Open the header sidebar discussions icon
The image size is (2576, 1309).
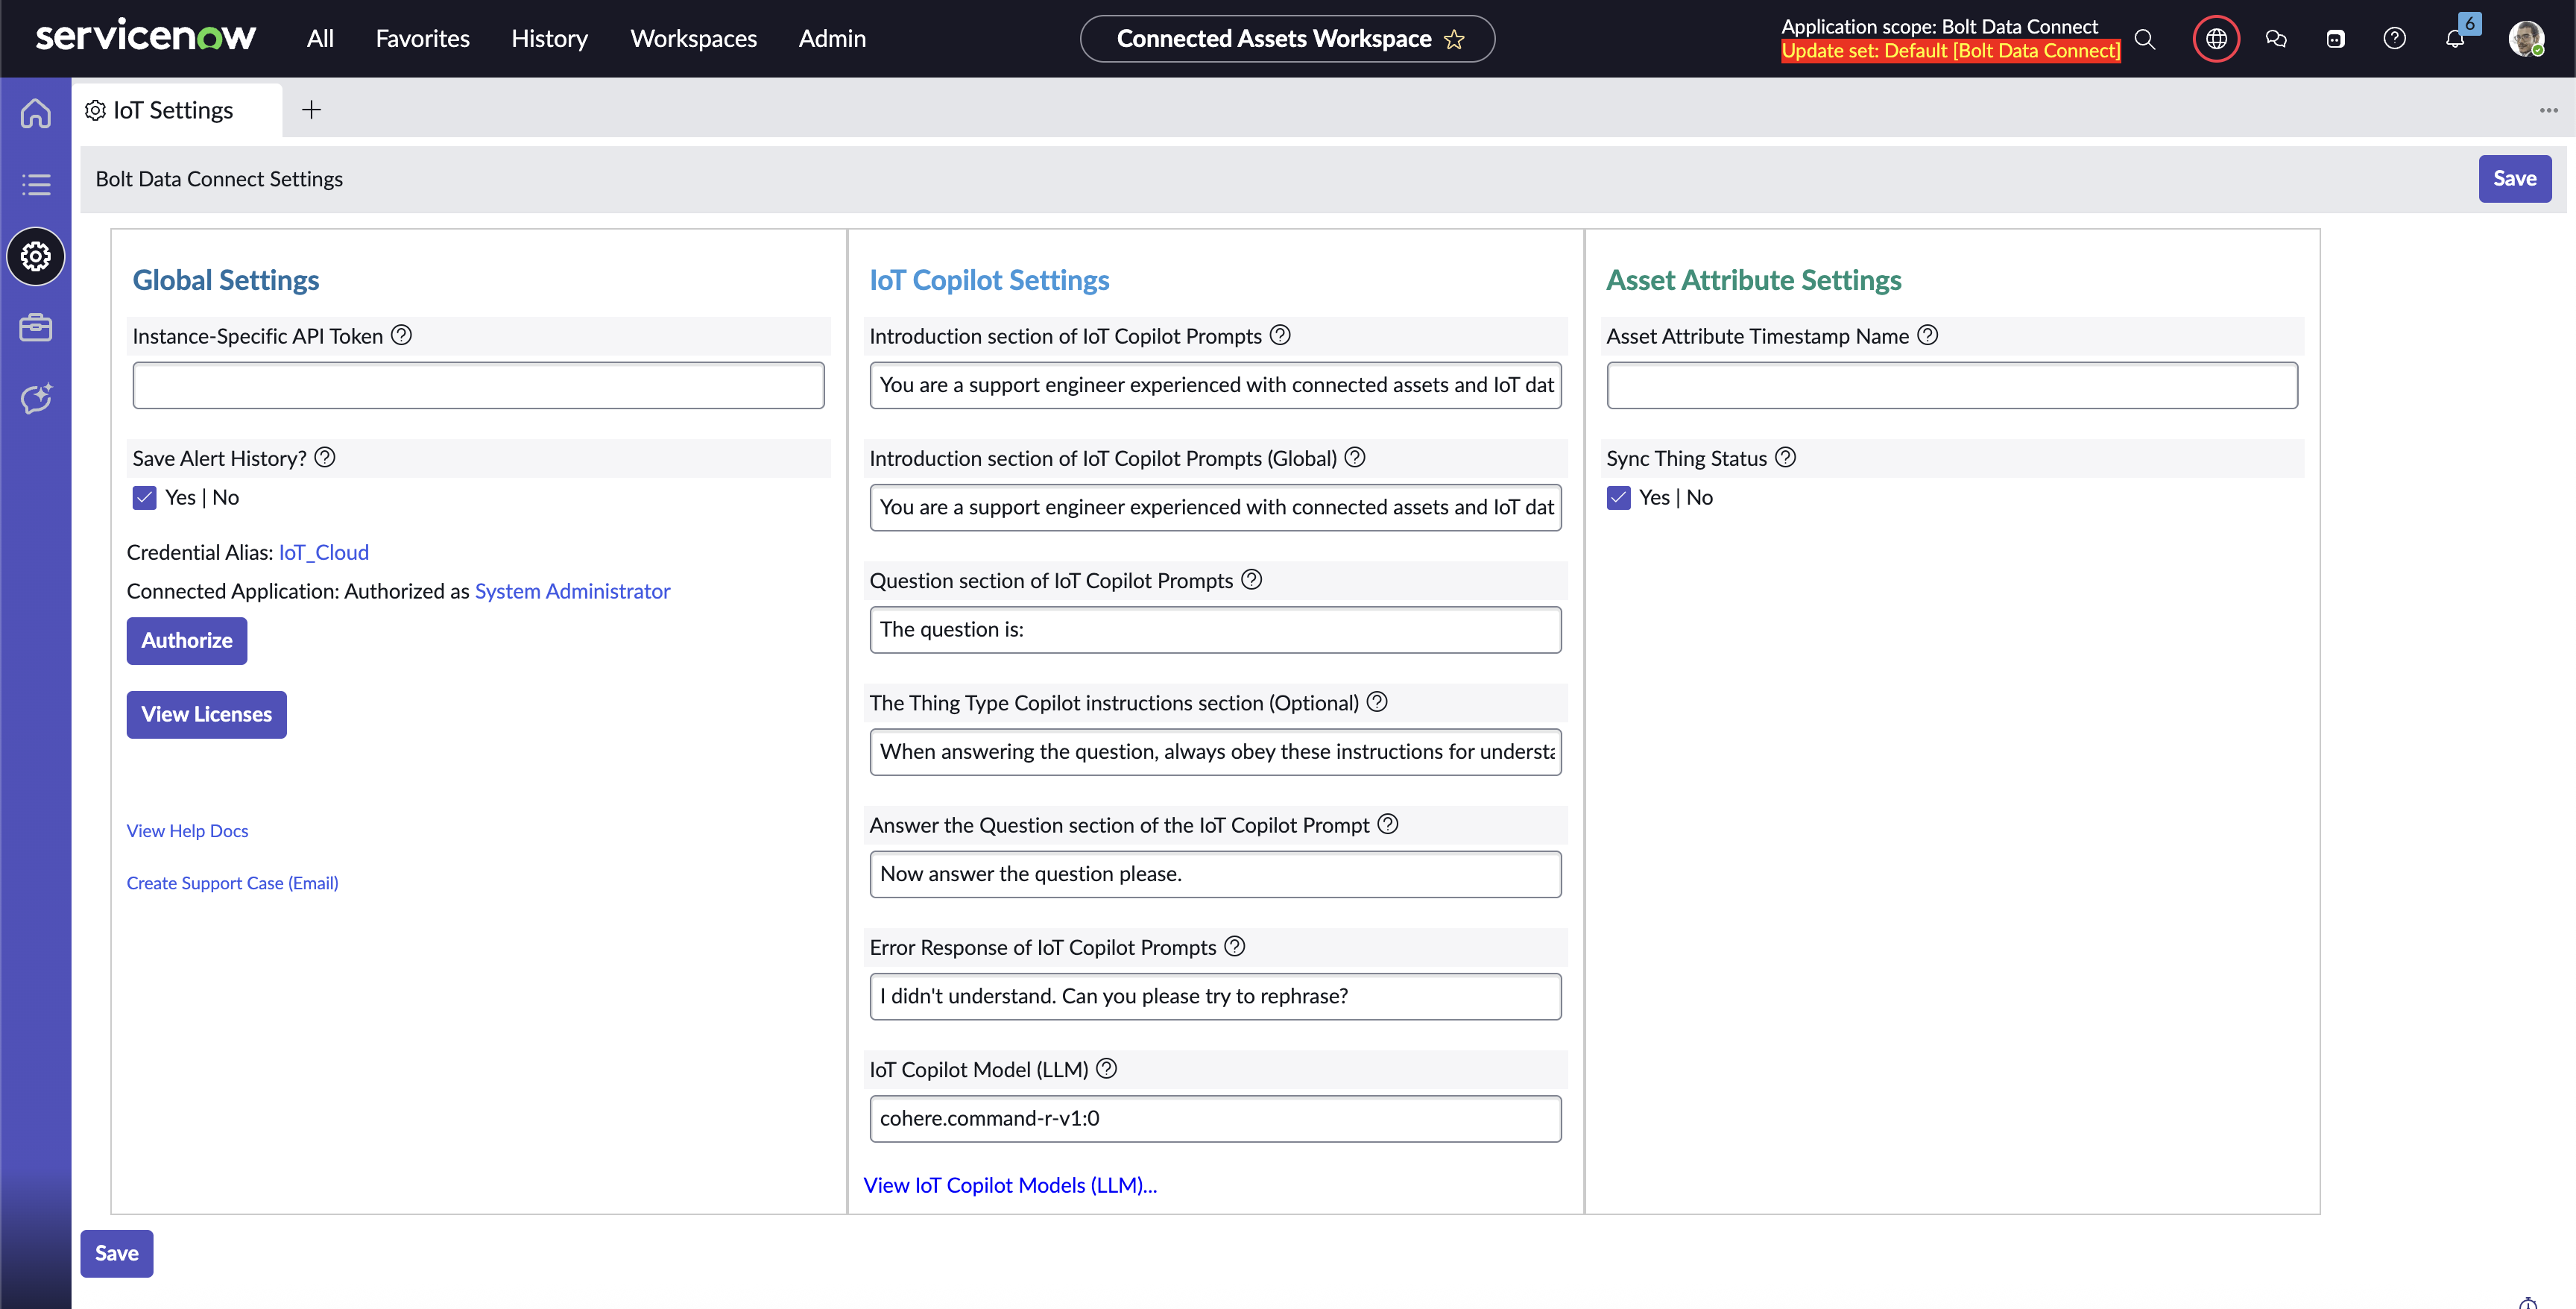[x=2336, y=39]
